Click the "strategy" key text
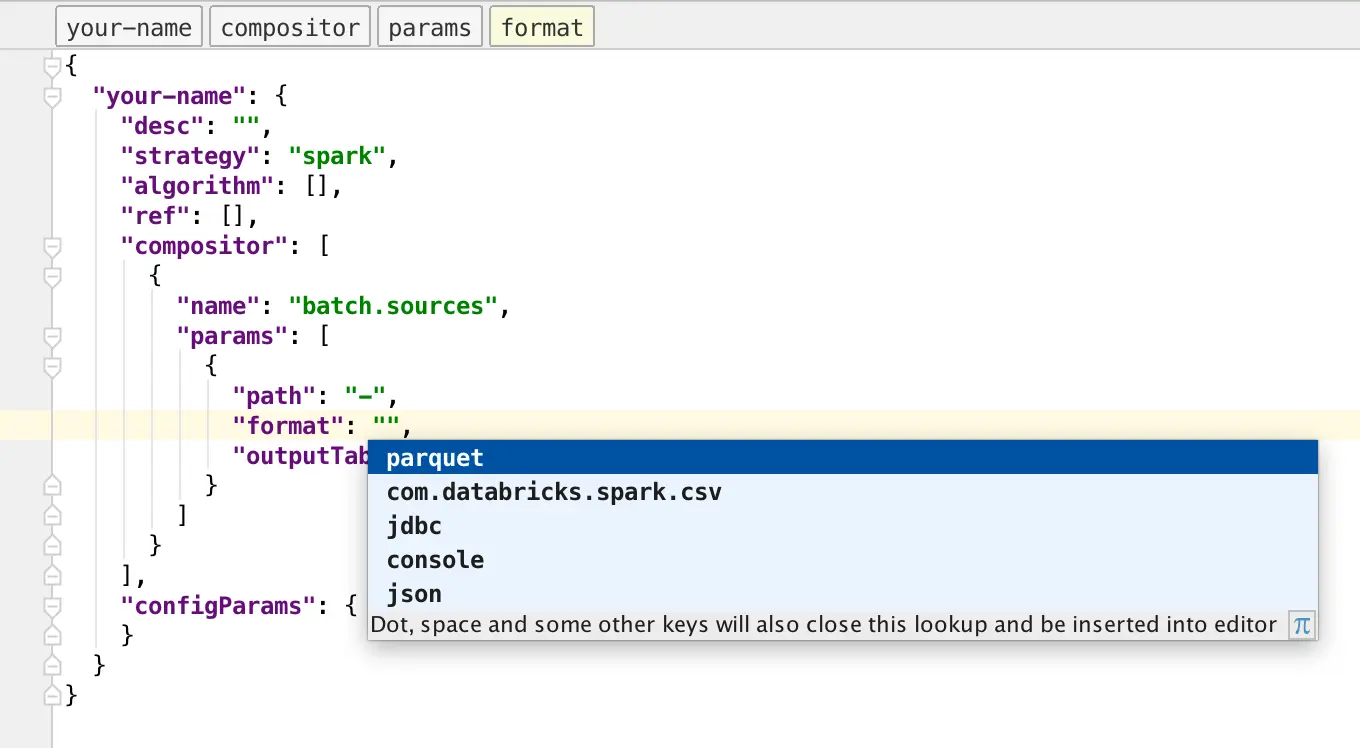1360x748 pixels. click(190, 156)
